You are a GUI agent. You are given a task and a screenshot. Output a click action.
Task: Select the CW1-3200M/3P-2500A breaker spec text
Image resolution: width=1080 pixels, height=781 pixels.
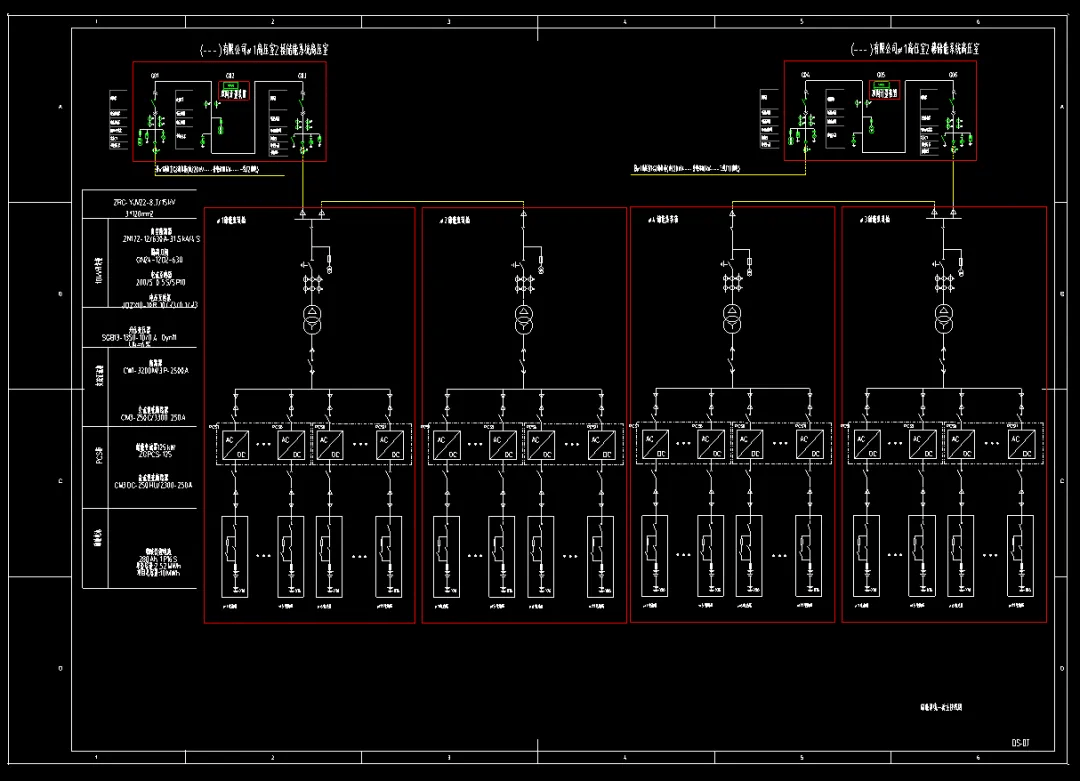pyautogui.click(x=143, y=370)
